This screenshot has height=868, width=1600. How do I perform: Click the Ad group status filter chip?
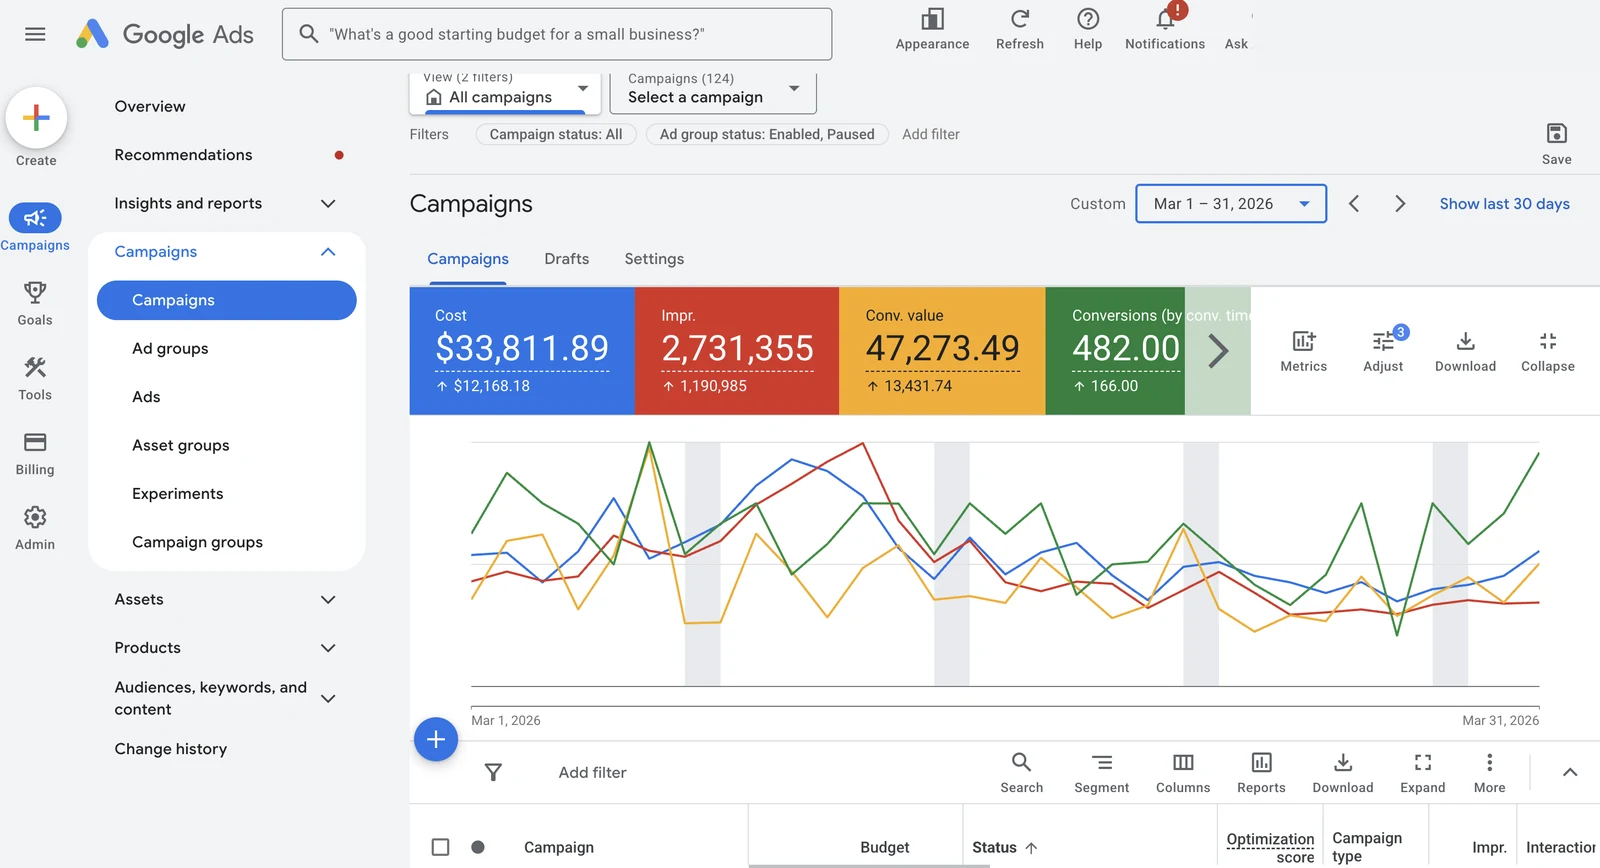[x=767, y=134]
